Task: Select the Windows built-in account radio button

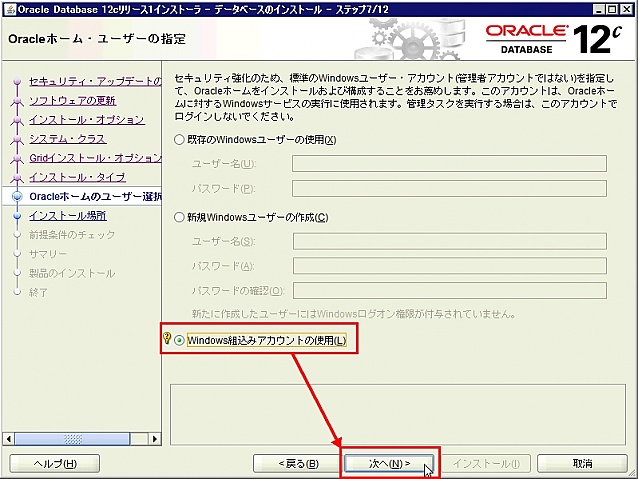Action: click(x=179, y=340)
